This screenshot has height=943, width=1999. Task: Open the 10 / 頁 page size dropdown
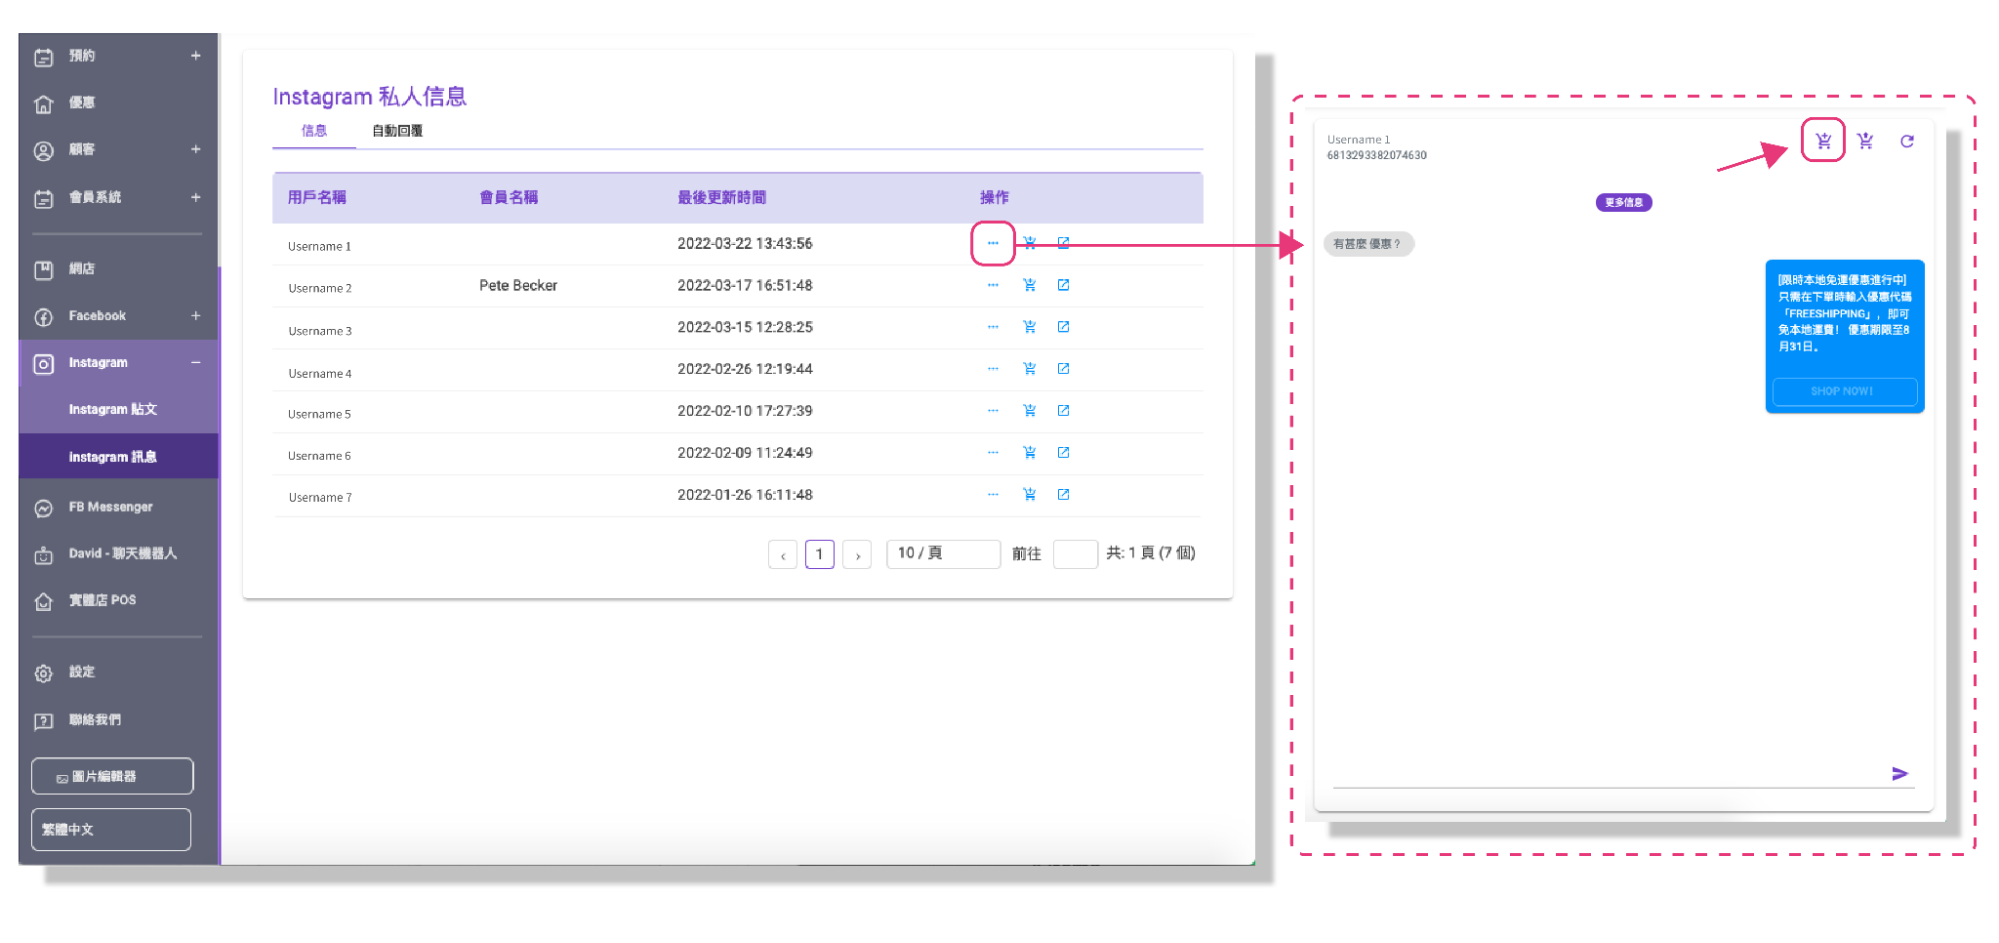943,554
